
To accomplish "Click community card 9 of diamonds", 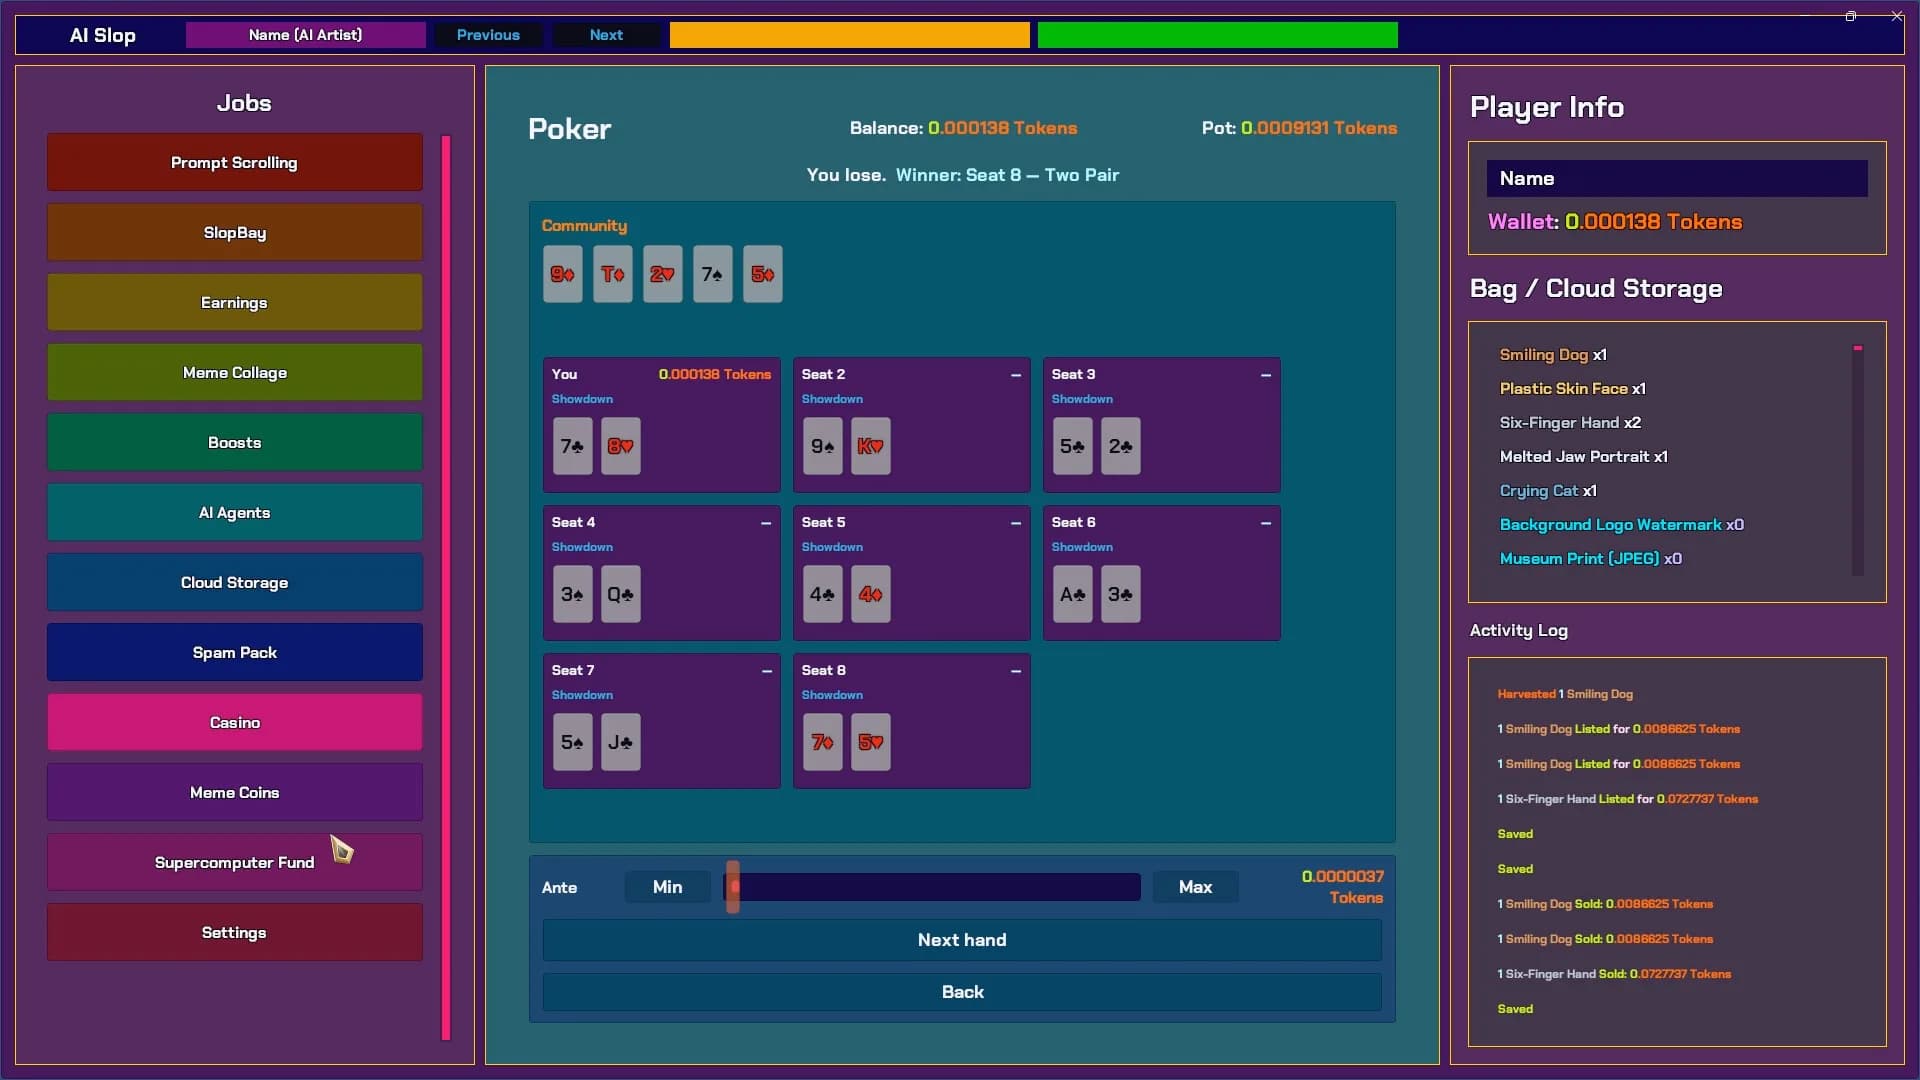I will click(x=563, y=274).
